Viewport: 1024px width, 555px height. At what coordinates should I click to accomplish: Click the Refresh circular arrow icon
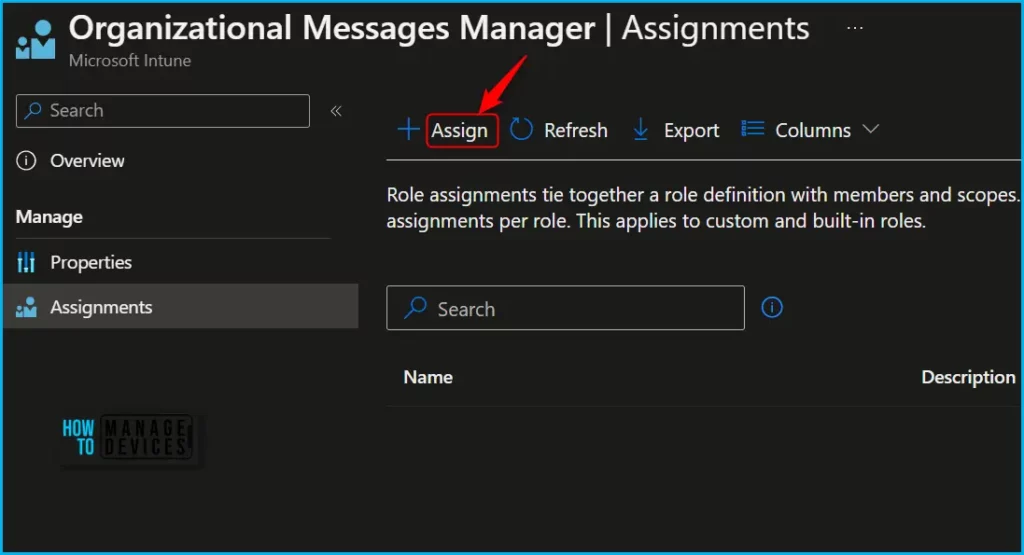(x=521, y=129)
